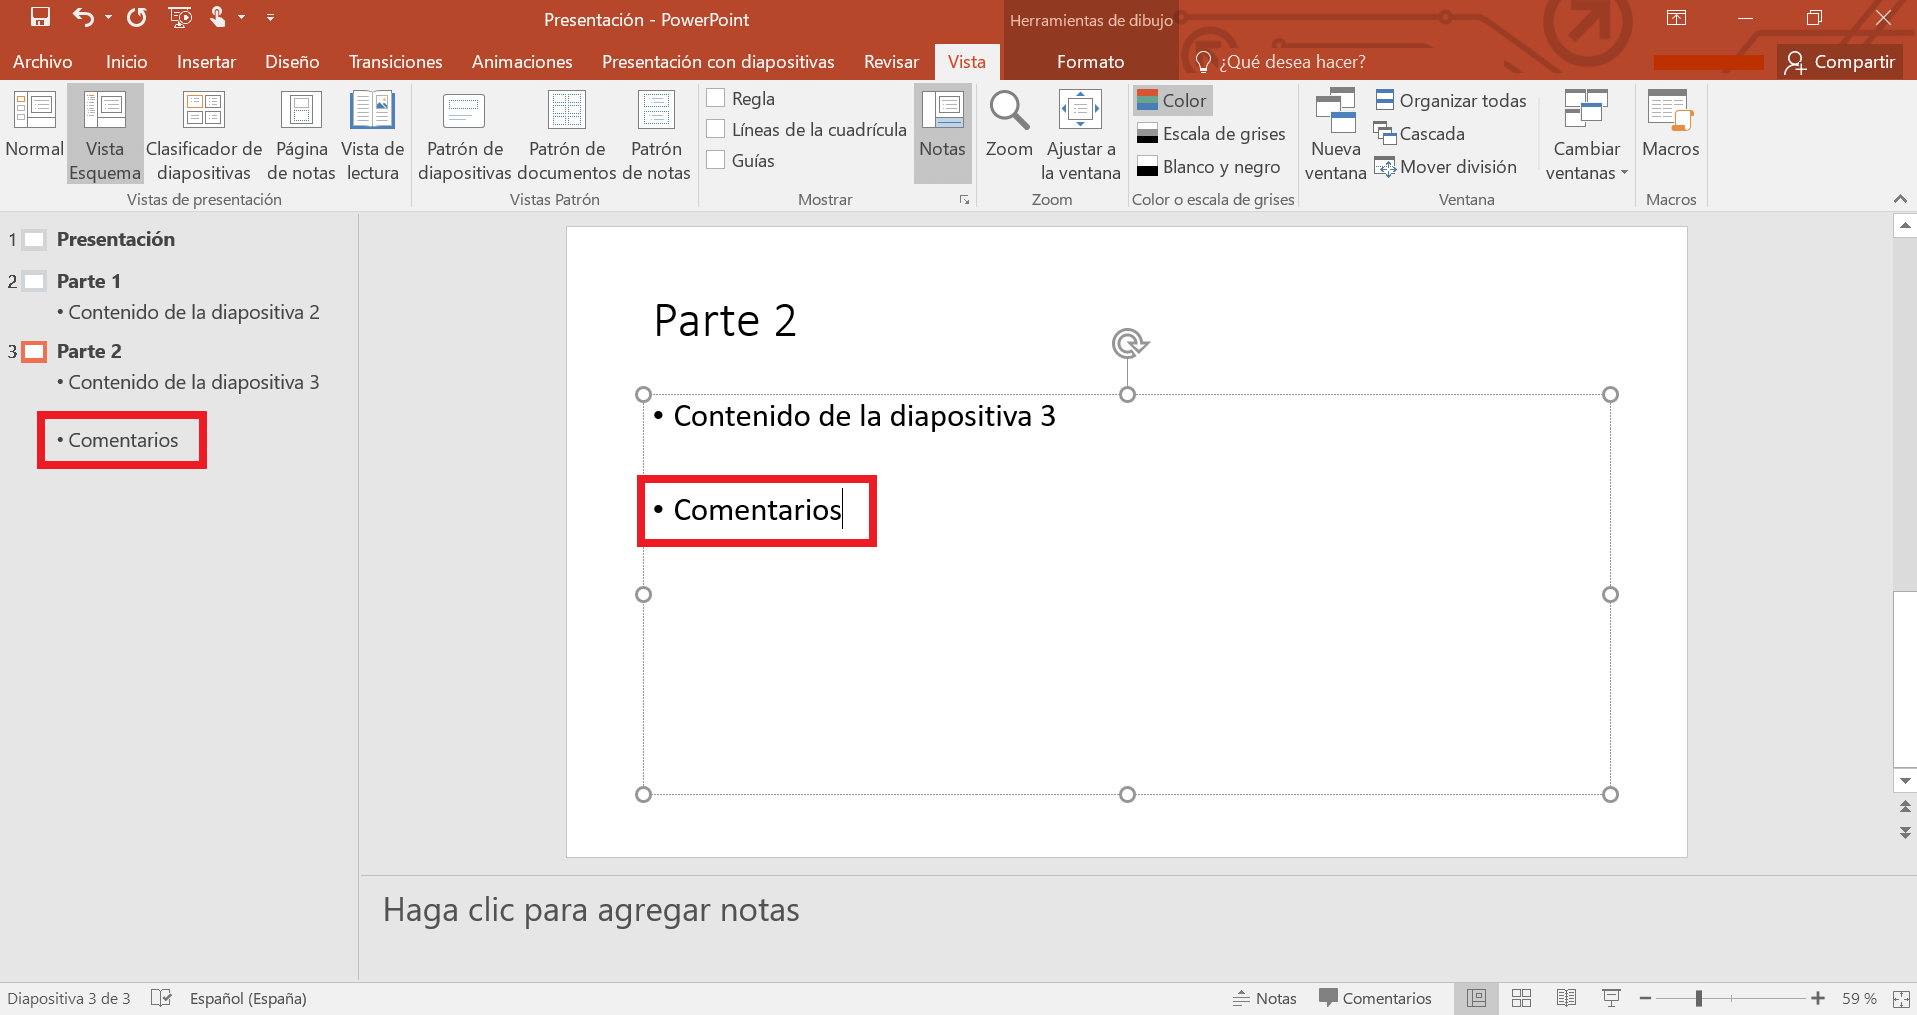Click the zoom slider handle
The width and height of the screenshot is (1917, 1015).
tap(1699, 998)
